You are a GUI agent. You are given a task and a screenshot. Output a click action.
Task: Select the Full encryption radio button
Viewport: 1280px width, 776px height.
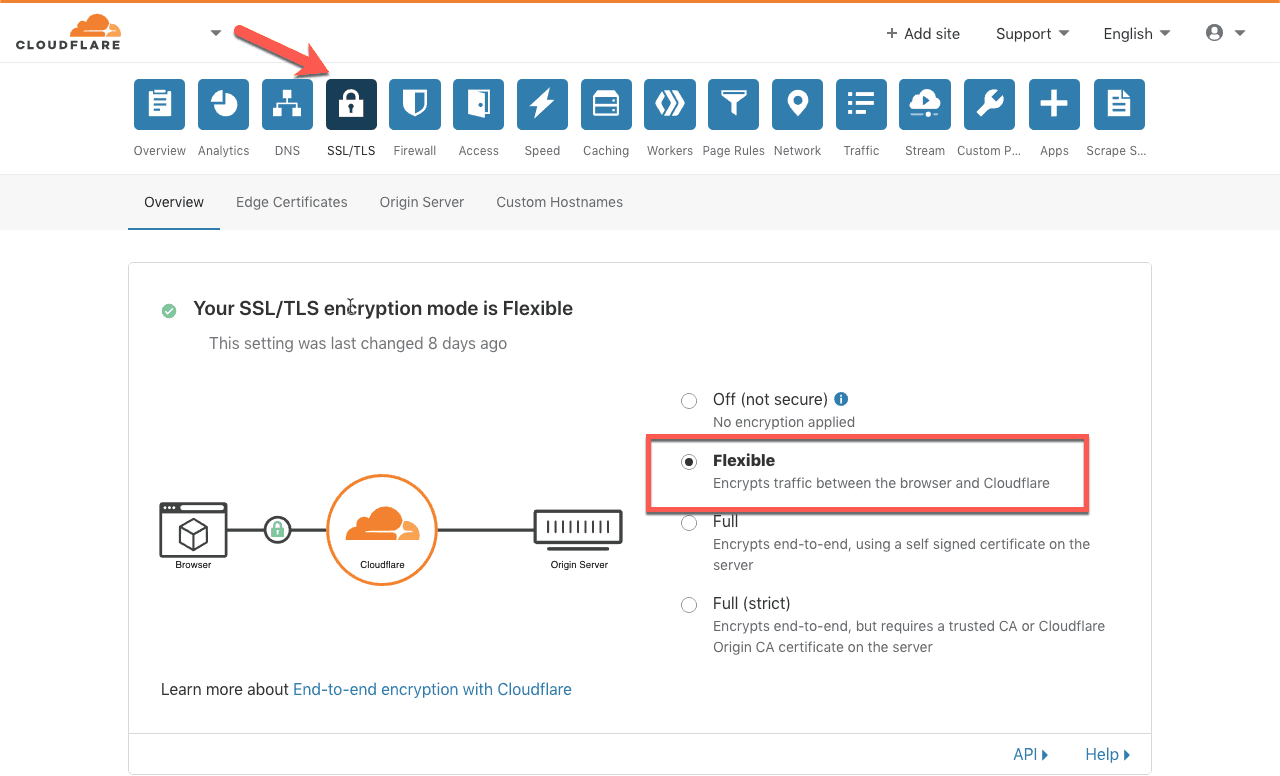pyautogui.click(x=689, y=523)
